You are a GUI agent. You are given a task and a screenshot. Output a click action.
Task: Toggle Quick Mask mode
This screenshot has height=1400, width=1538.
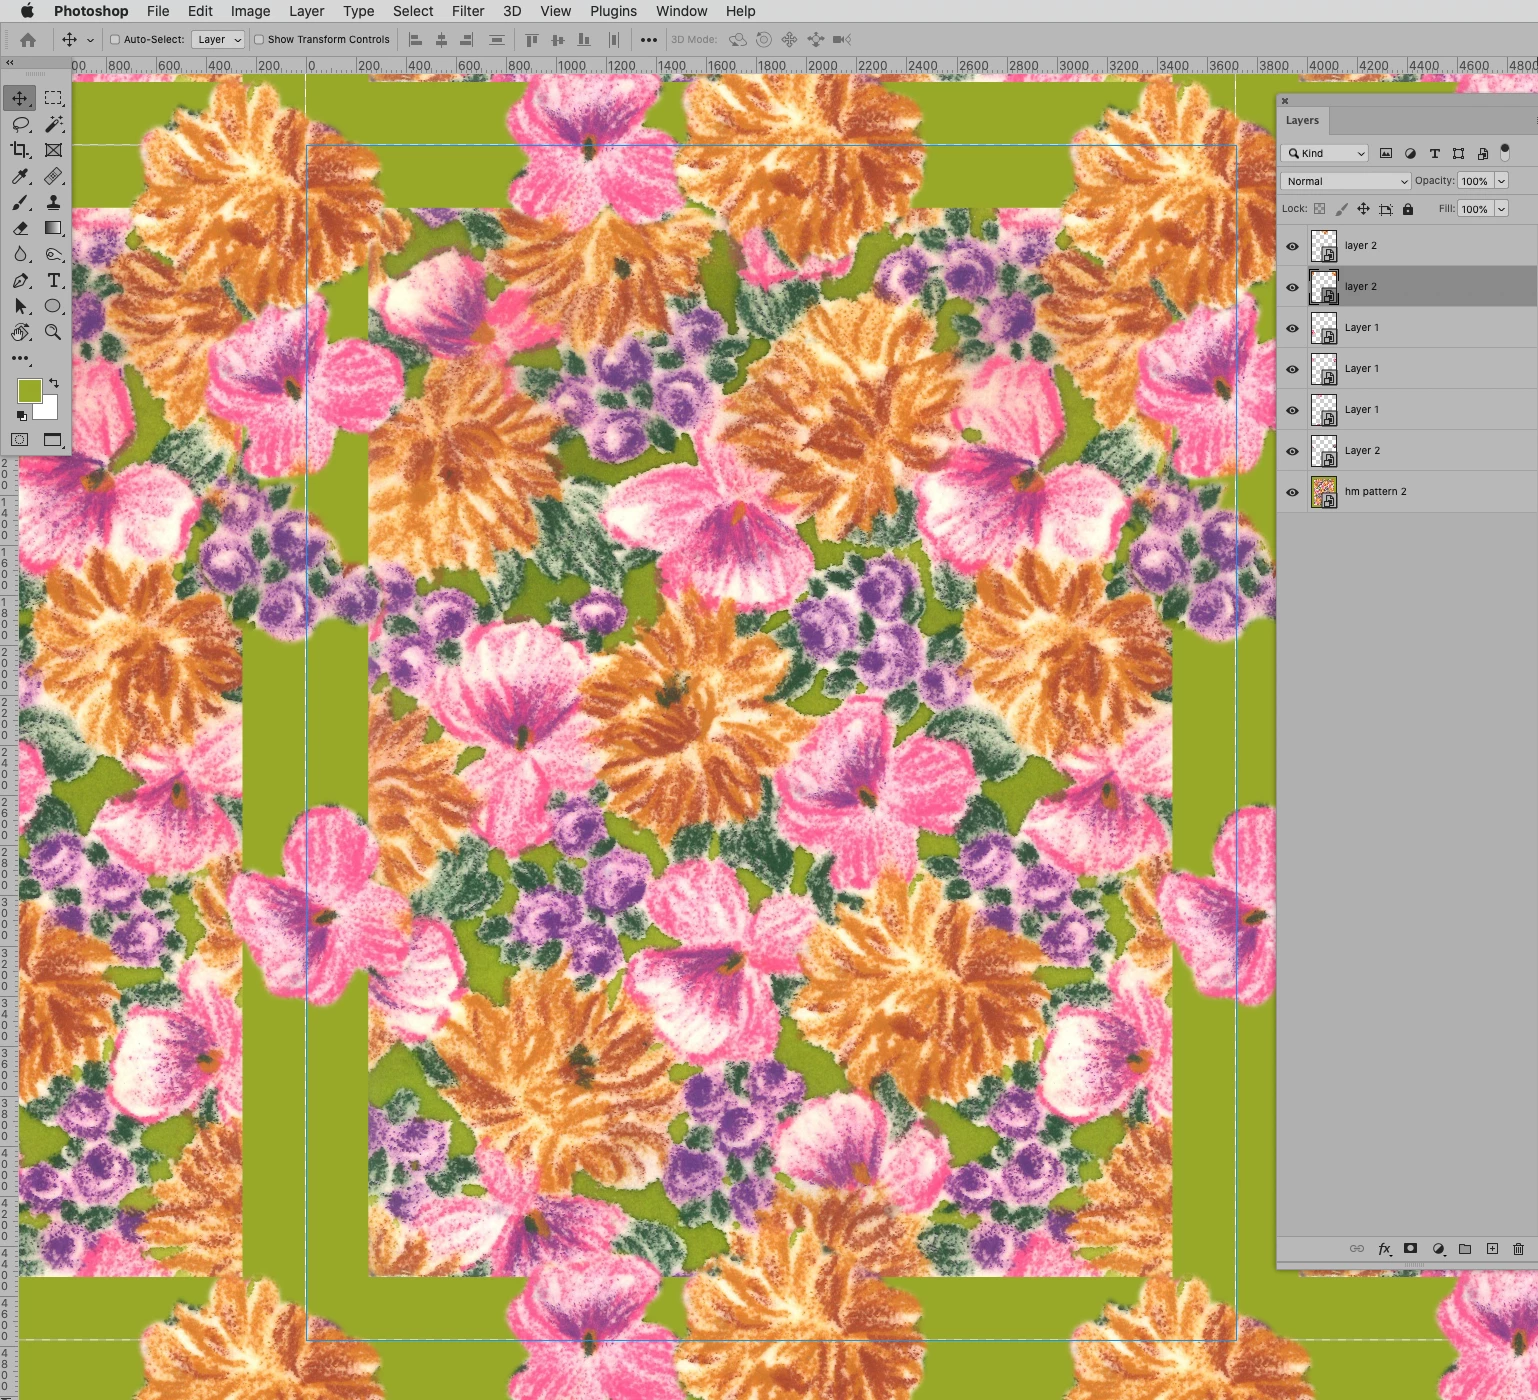[x=20, y=440]
